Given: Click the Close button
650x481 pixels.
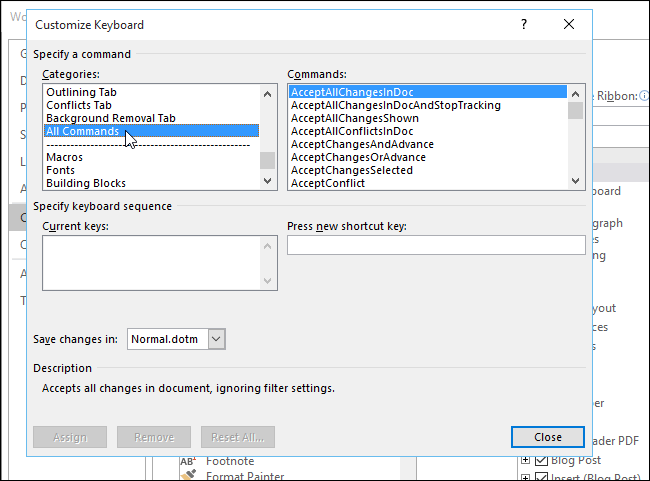Looking at the screenshot, I should coord(548,437).
